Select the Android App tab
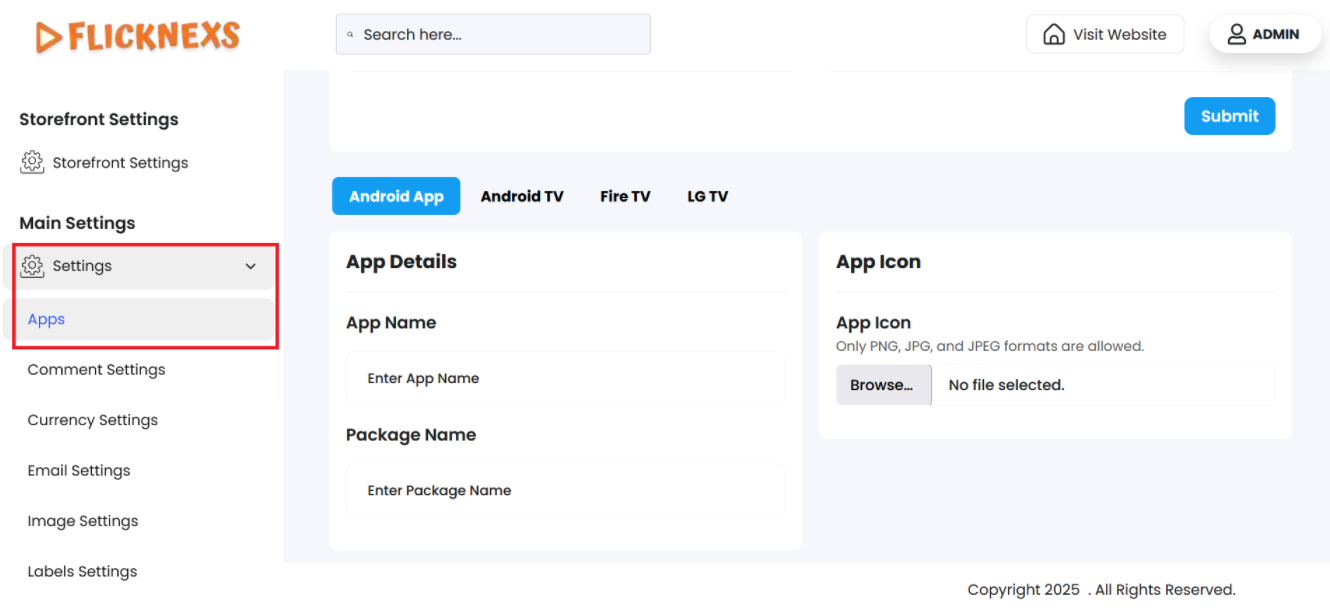 [x=396, y=196]
